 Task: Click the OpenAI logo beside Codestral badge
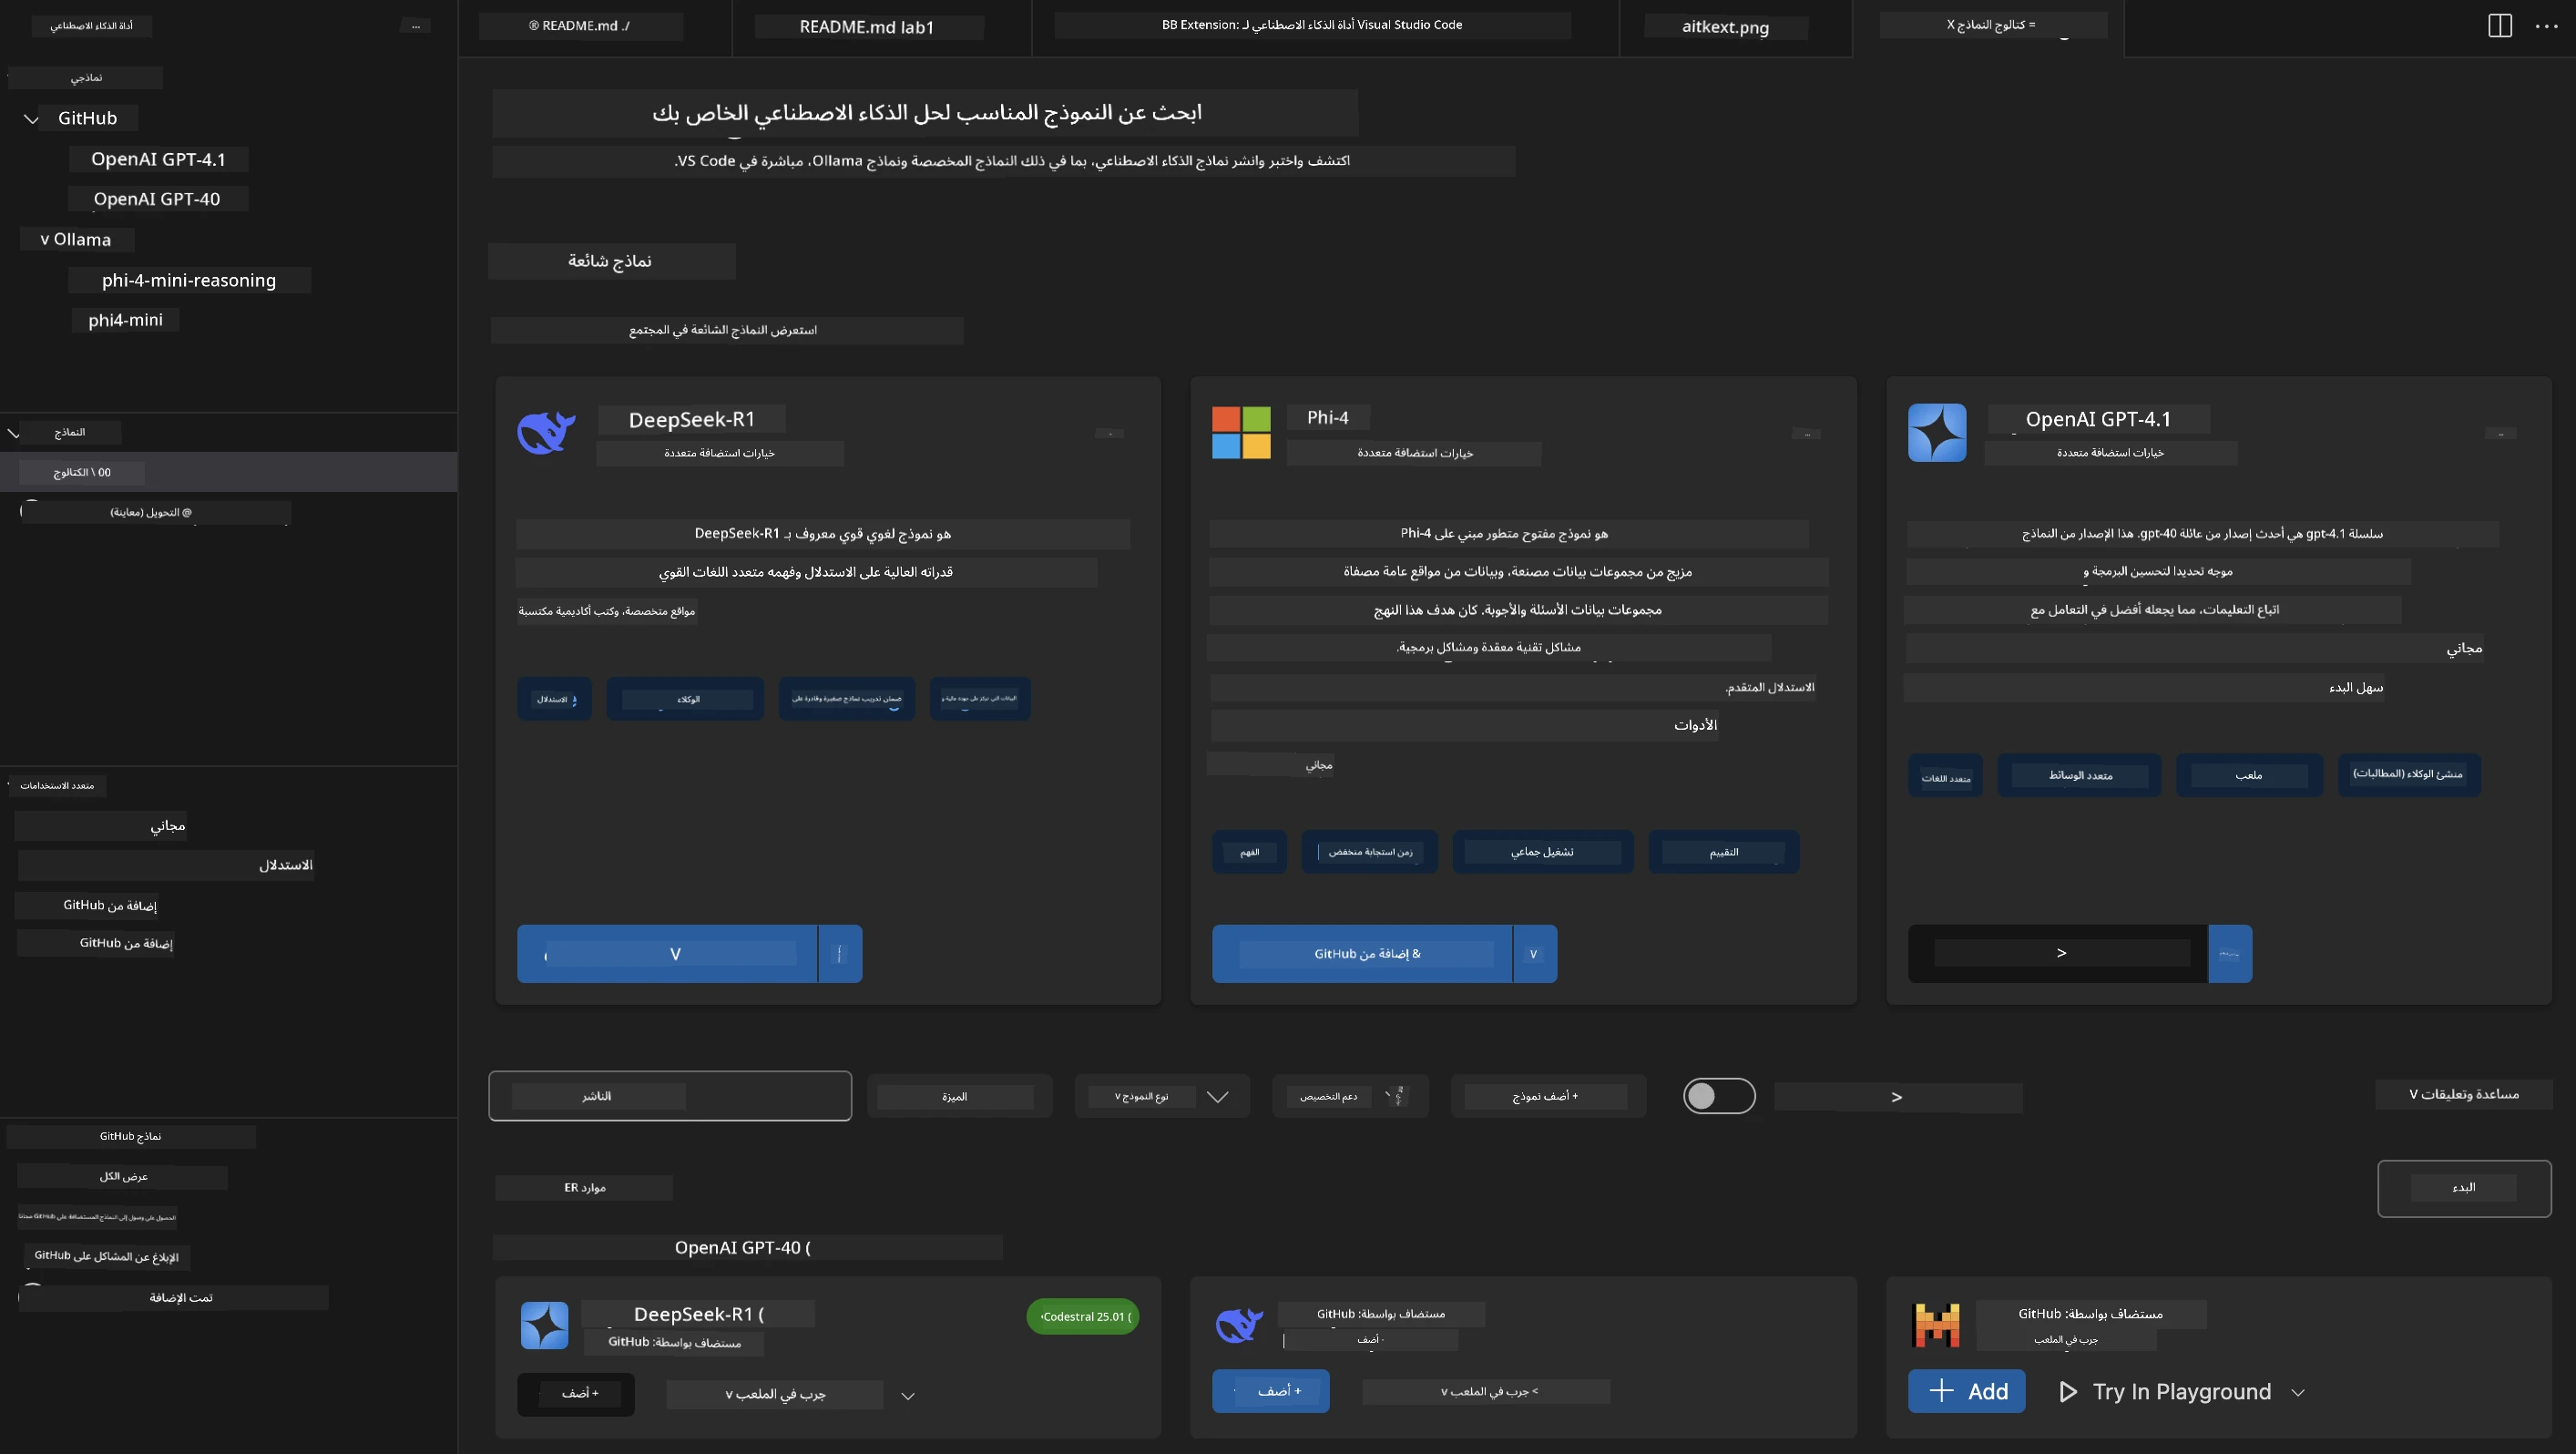544,1325
